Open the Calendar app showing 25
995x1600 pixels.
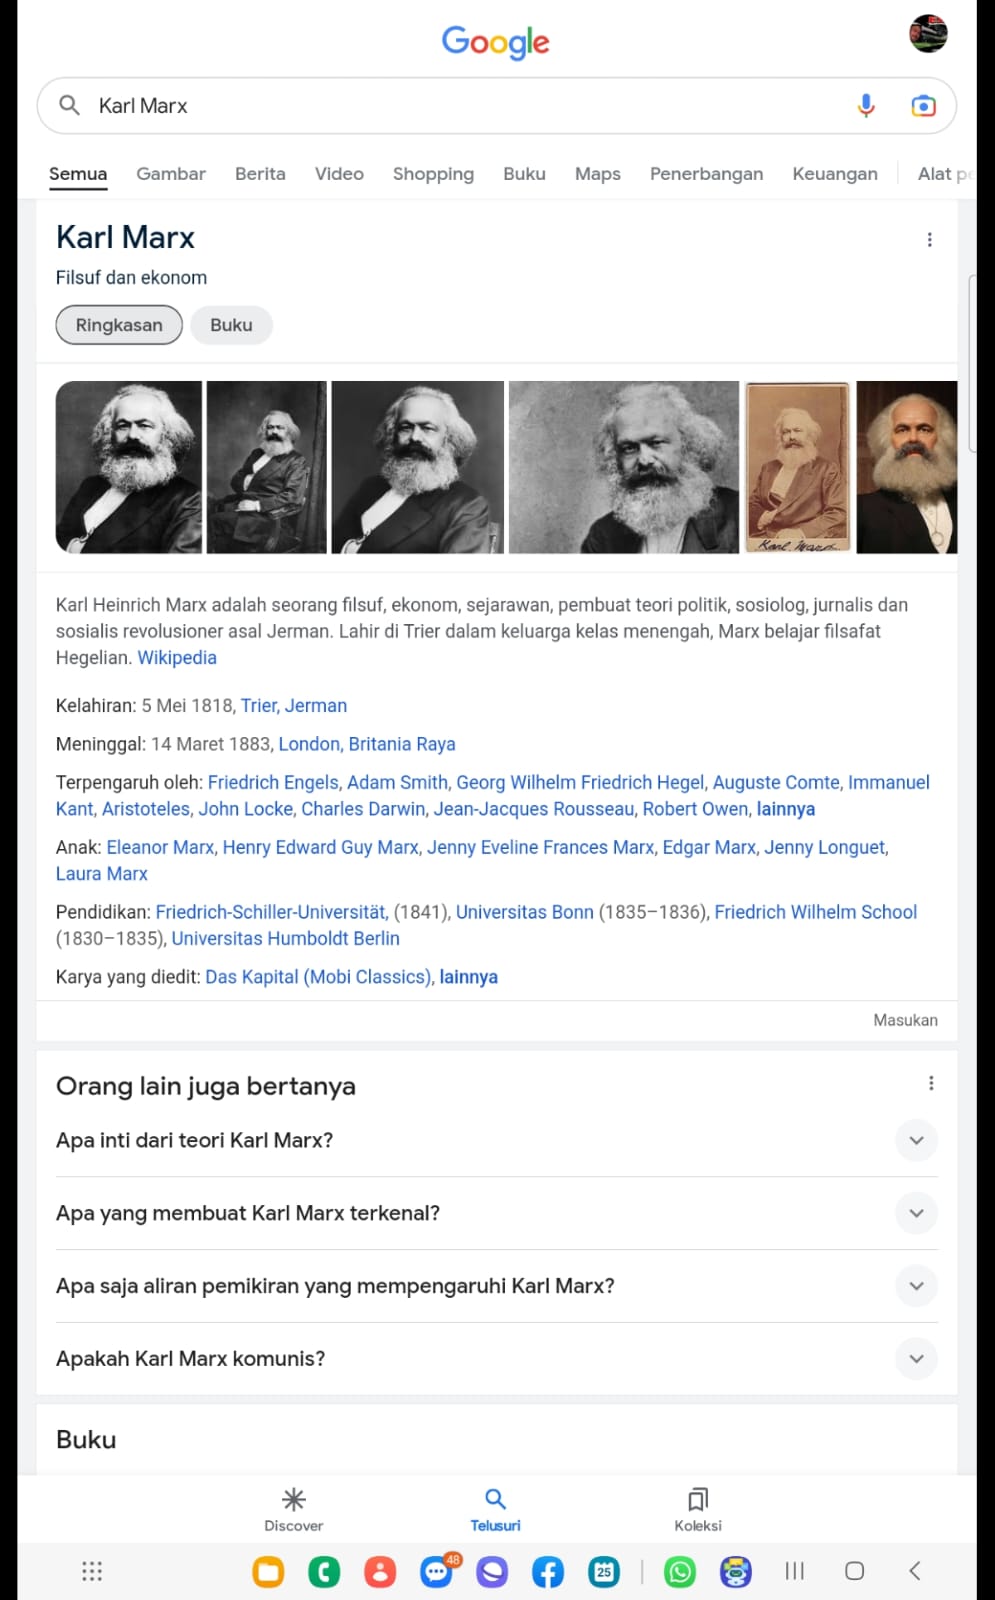click(604, 1572)
